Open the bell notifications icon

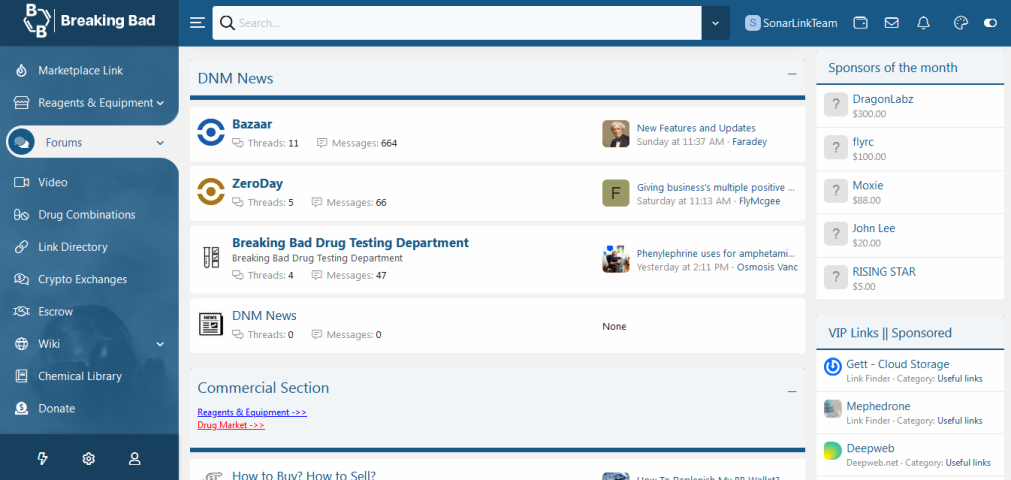[923, 23]
